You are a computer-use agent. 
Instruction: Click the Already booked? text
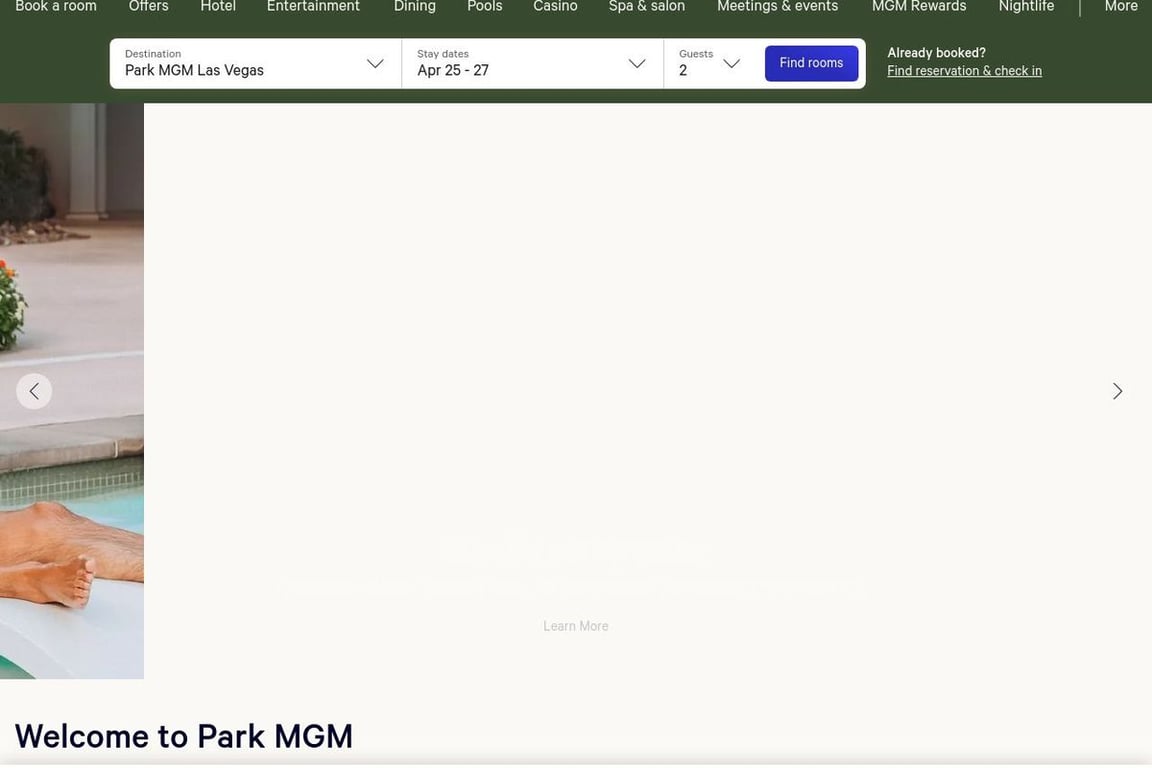[936, 53]
